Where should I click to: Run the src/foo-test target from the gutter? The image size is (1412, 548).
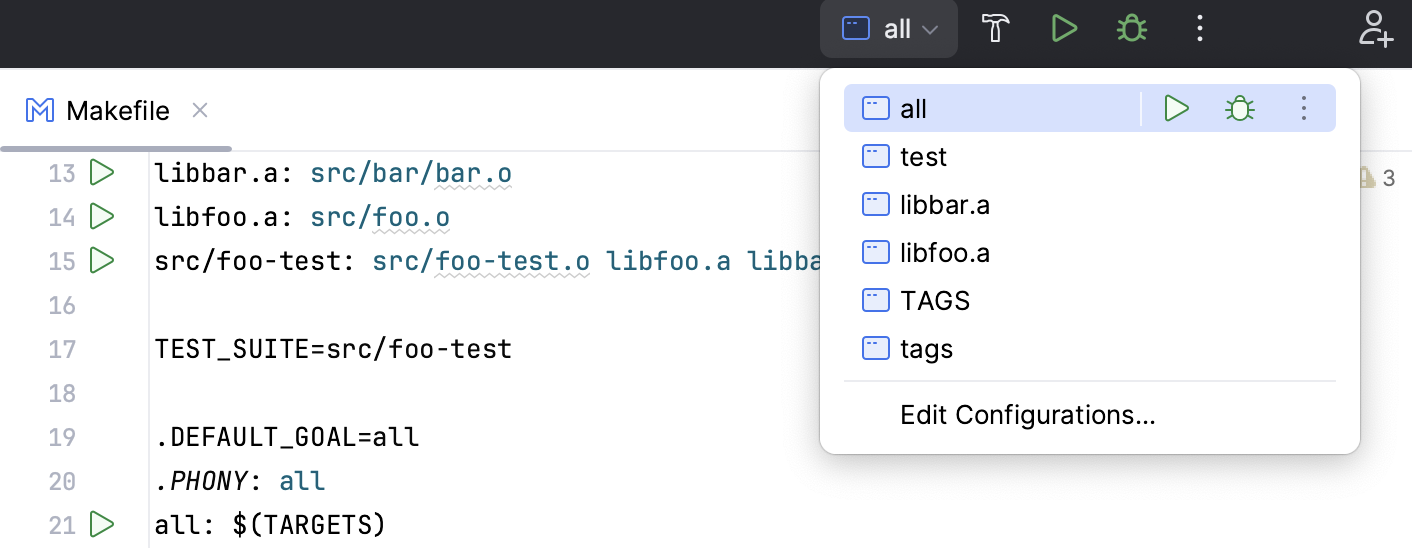coord(102,260)
